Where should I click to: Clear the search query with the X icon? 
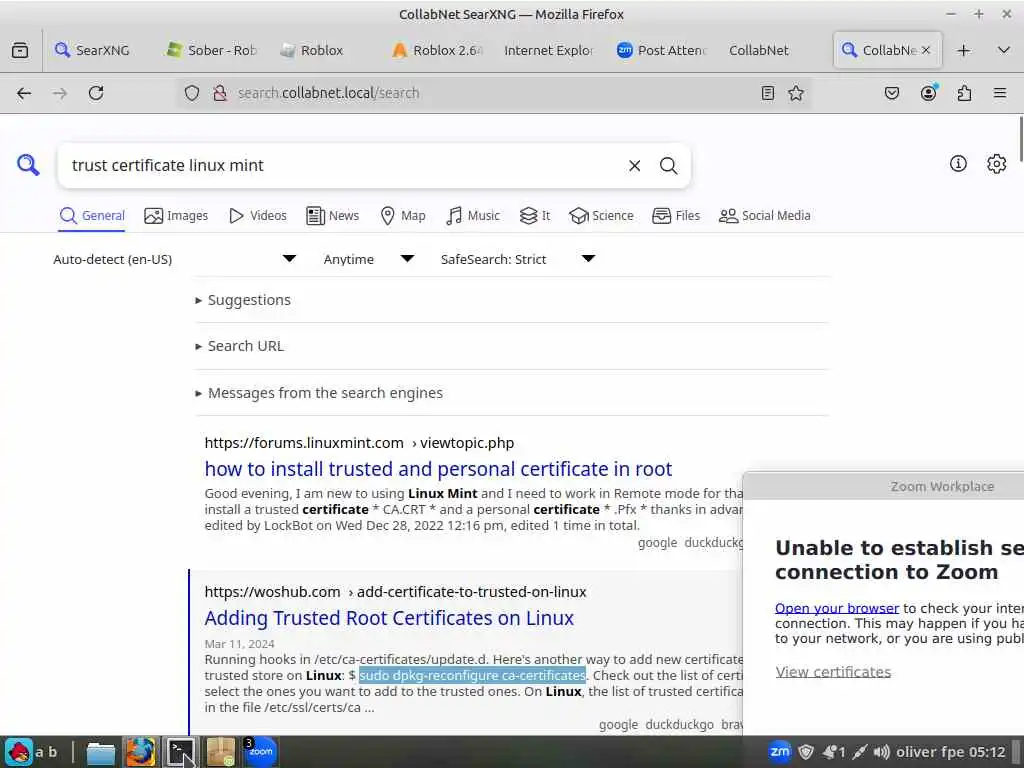pyautogui.click(x=634, y=166)
